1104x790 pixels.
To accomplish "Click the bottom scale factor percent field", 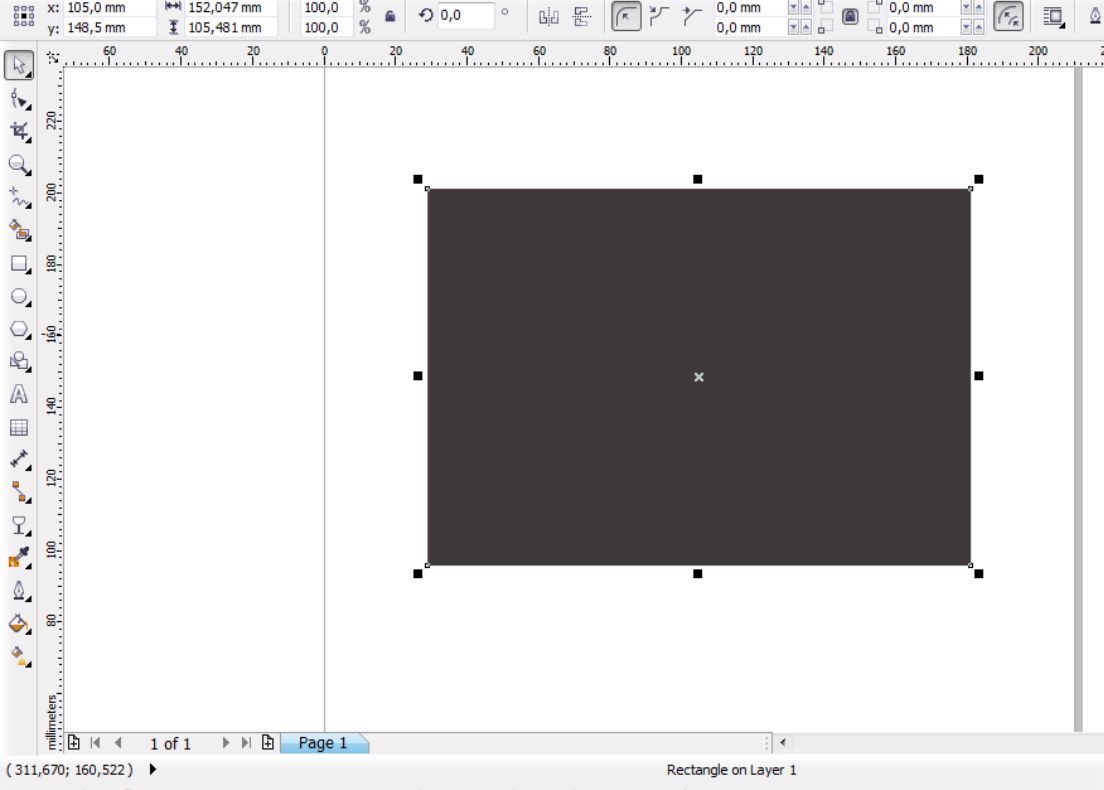I will click(327, 27).
